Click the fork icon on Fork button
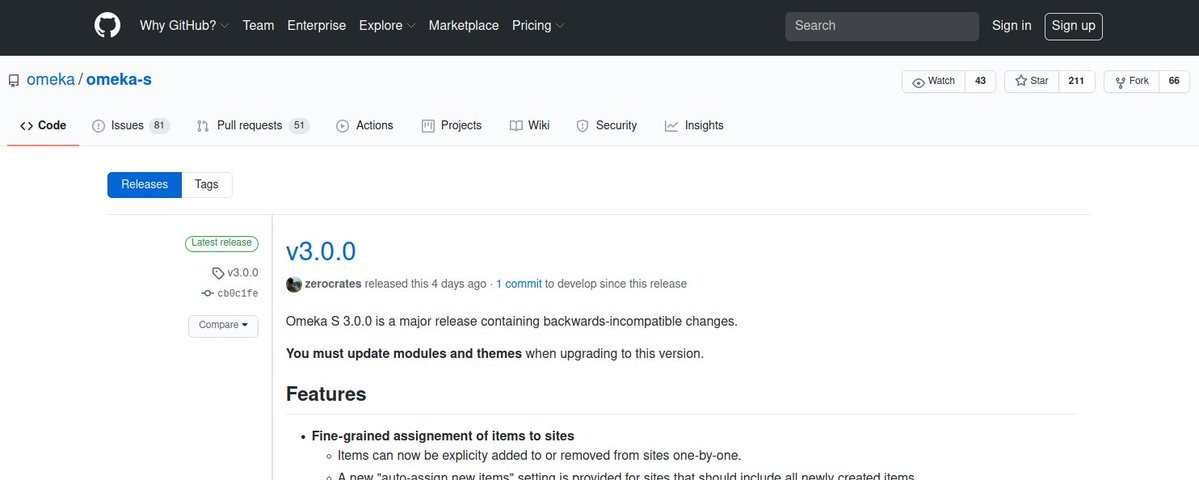 (1120, 82)
